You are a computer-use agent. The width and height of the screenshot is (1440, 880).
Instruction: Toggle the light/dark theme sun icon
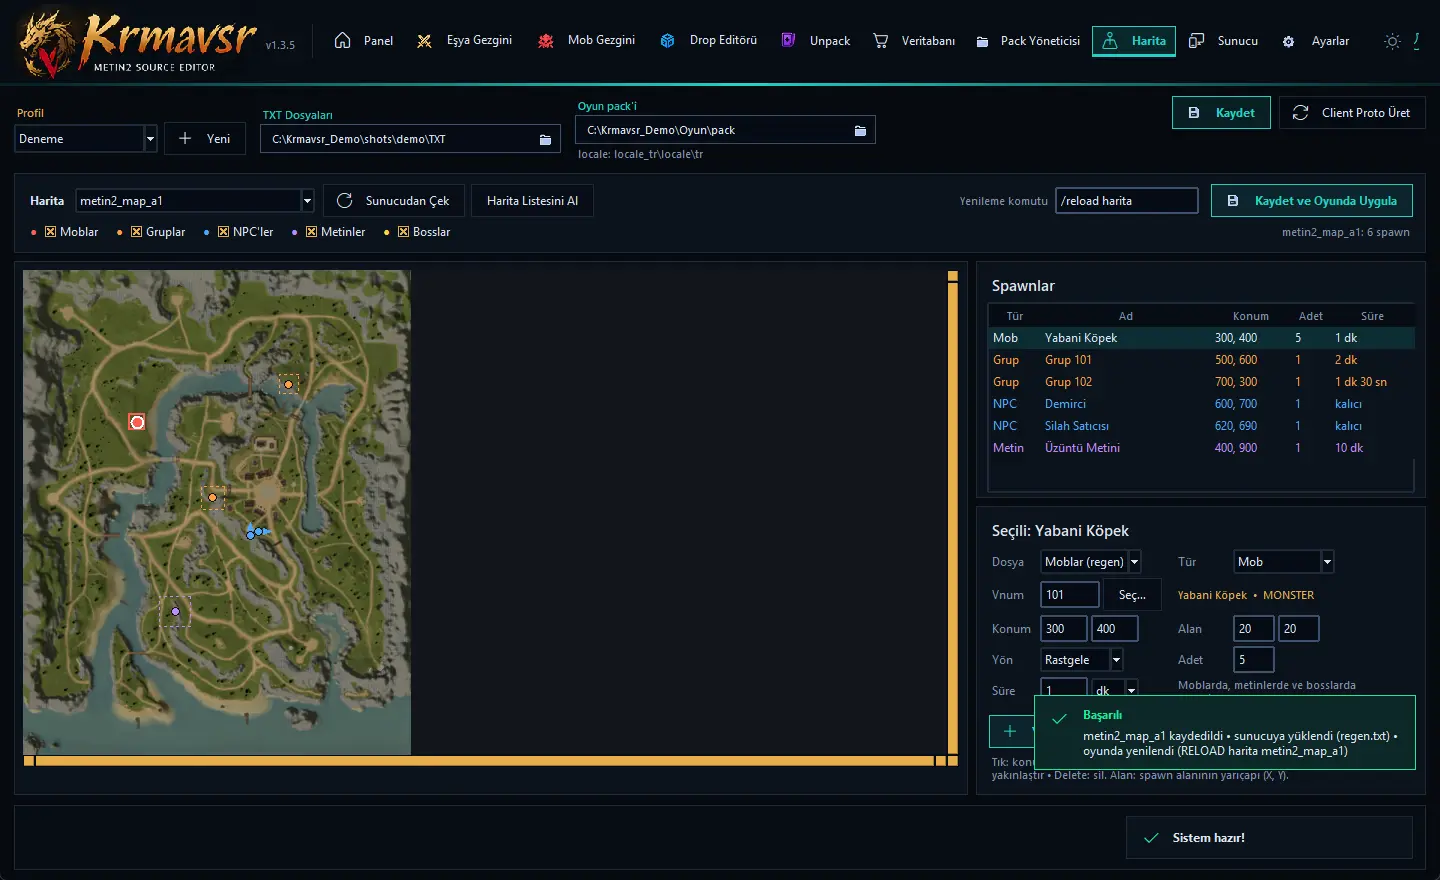click(x=1392, y=41)
